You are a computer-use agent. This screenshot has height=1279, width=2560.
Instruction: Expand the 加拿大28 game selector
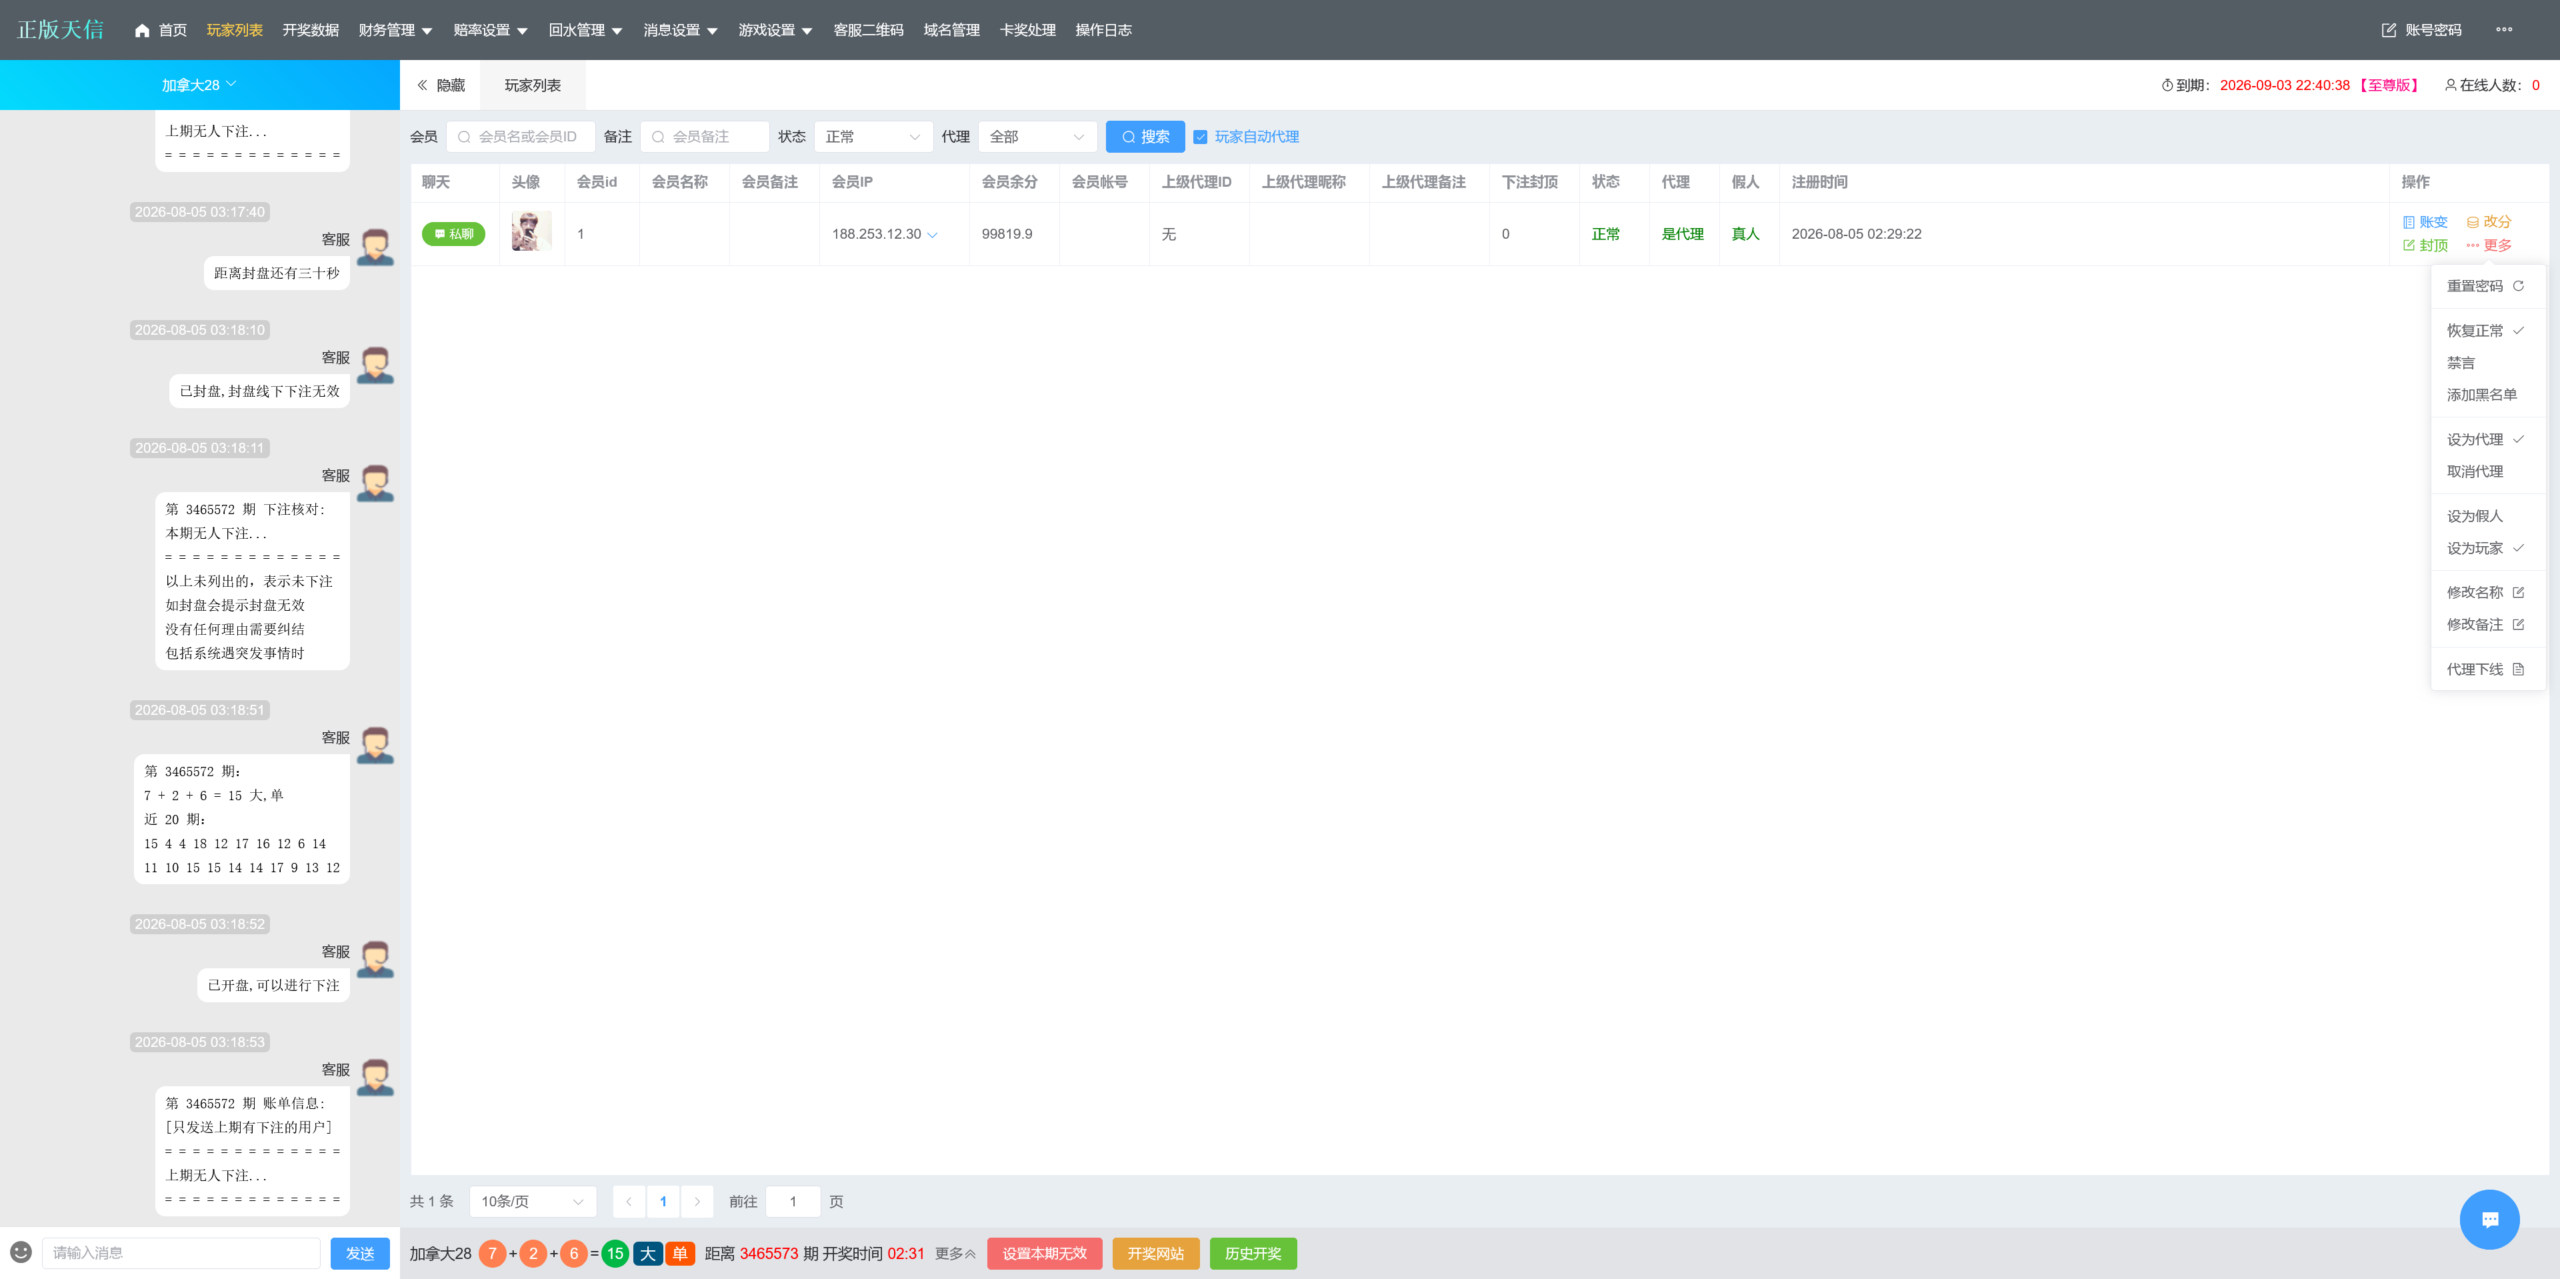point(199,85)
